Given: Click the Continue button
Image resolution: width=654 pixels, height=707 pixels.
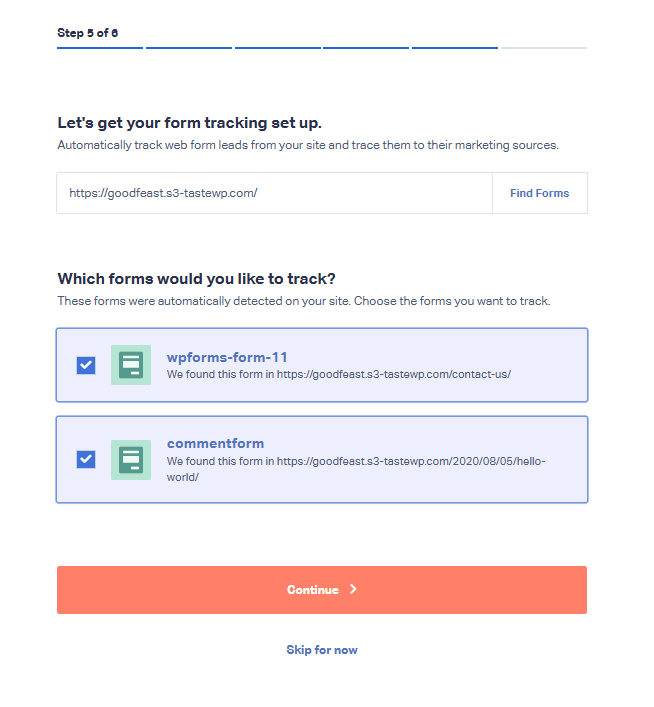Looking at the screenshot, I should pos(322,590).
